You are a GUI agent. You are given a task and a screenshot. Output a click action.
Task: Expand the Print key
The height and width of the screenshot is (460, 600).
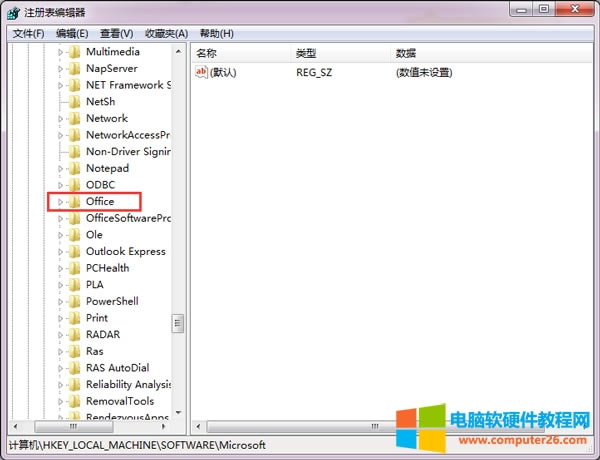coord(60,318)
